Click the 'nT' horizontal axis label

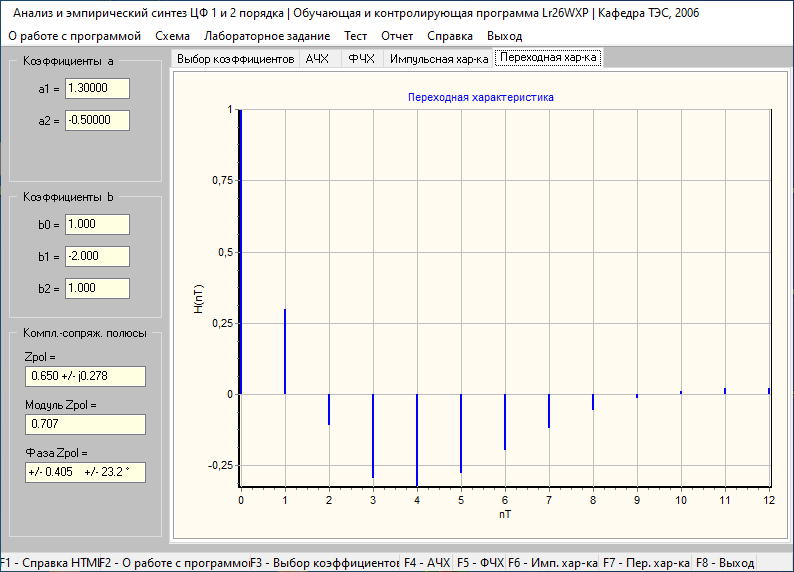tap(505, 514)
